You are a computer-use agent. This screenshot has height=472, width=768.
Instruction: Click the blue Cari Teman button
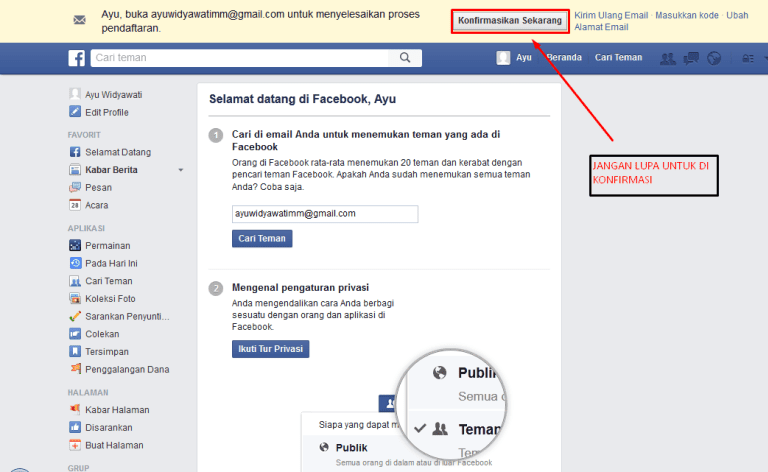(262, 238)
